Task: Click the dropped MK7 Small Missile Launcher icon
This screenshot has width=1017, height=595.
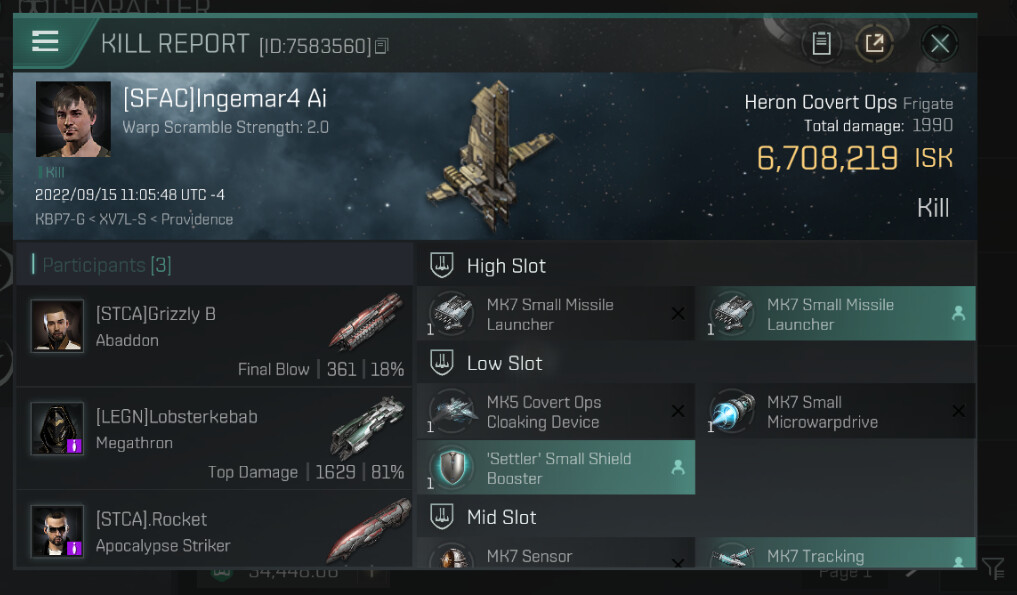Action: [732, 314]
